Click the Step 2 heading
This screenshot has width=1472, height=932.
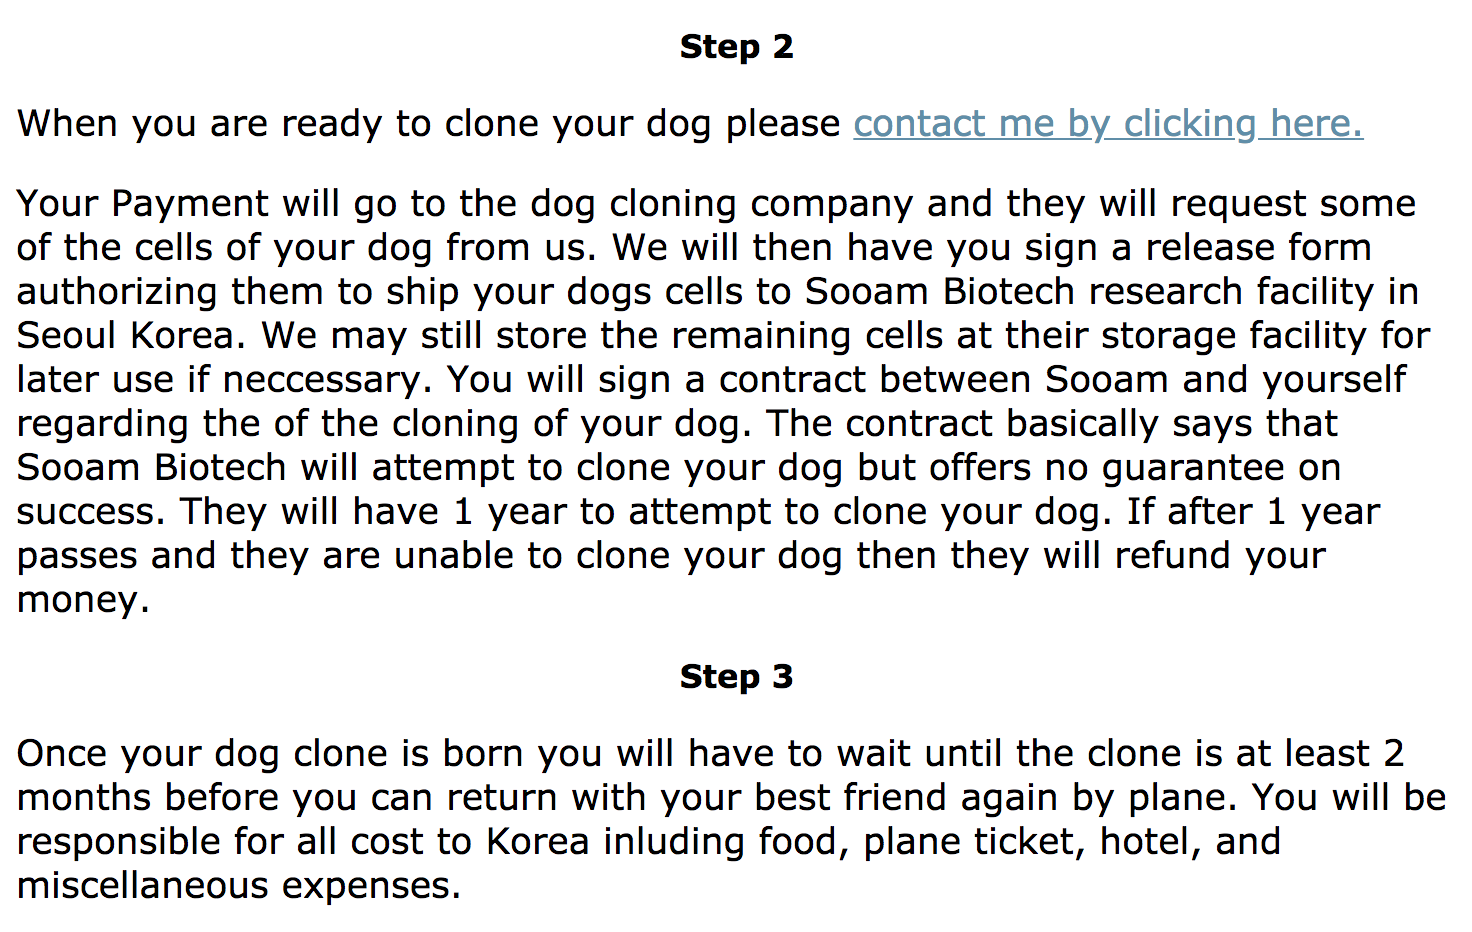click(736, 47)
